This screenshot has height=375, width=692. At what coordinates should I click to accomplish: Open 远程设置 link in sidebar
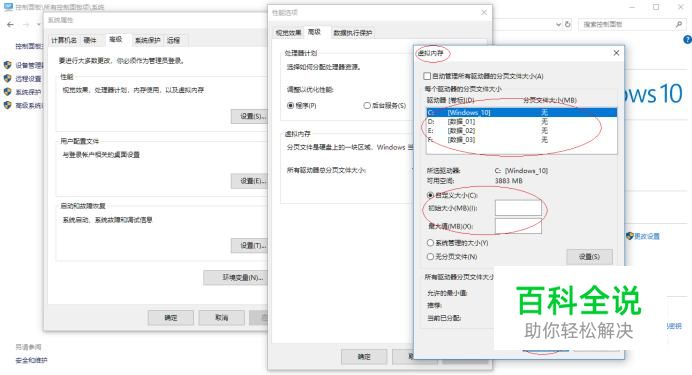pyautogui.click(x=28, y=79)
